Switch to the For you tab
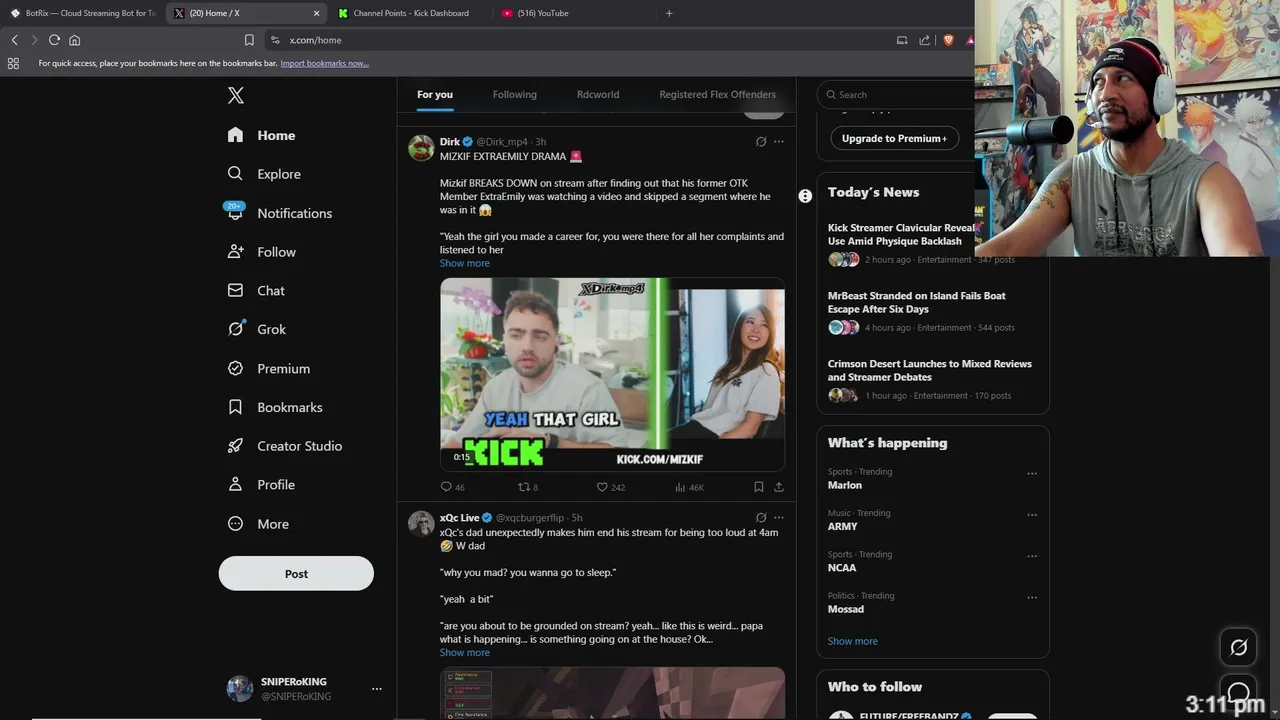The height and width of the screenshot is (720, 1280). [x=435, y=95]
